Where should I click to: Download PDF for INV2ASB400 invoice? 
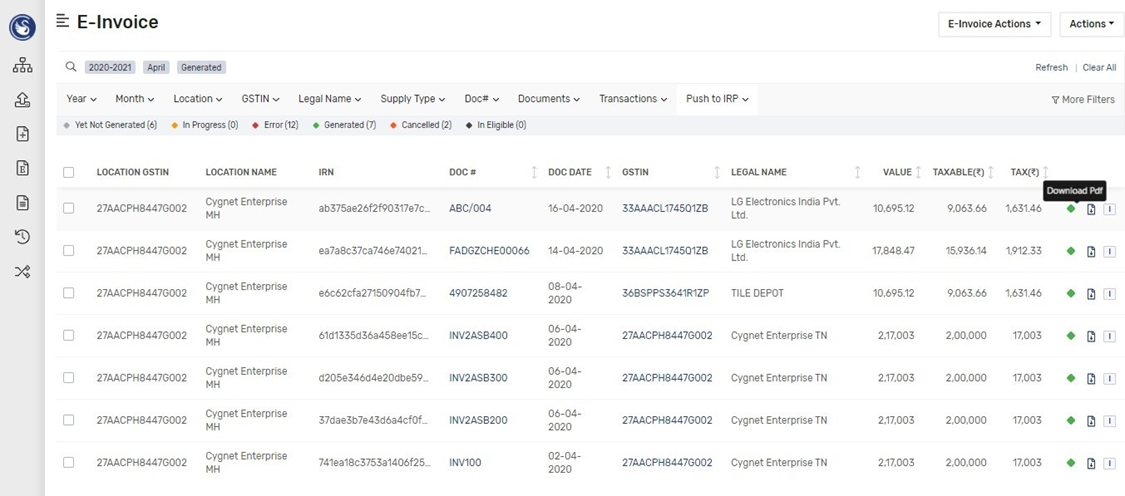tap(1091, 336)
